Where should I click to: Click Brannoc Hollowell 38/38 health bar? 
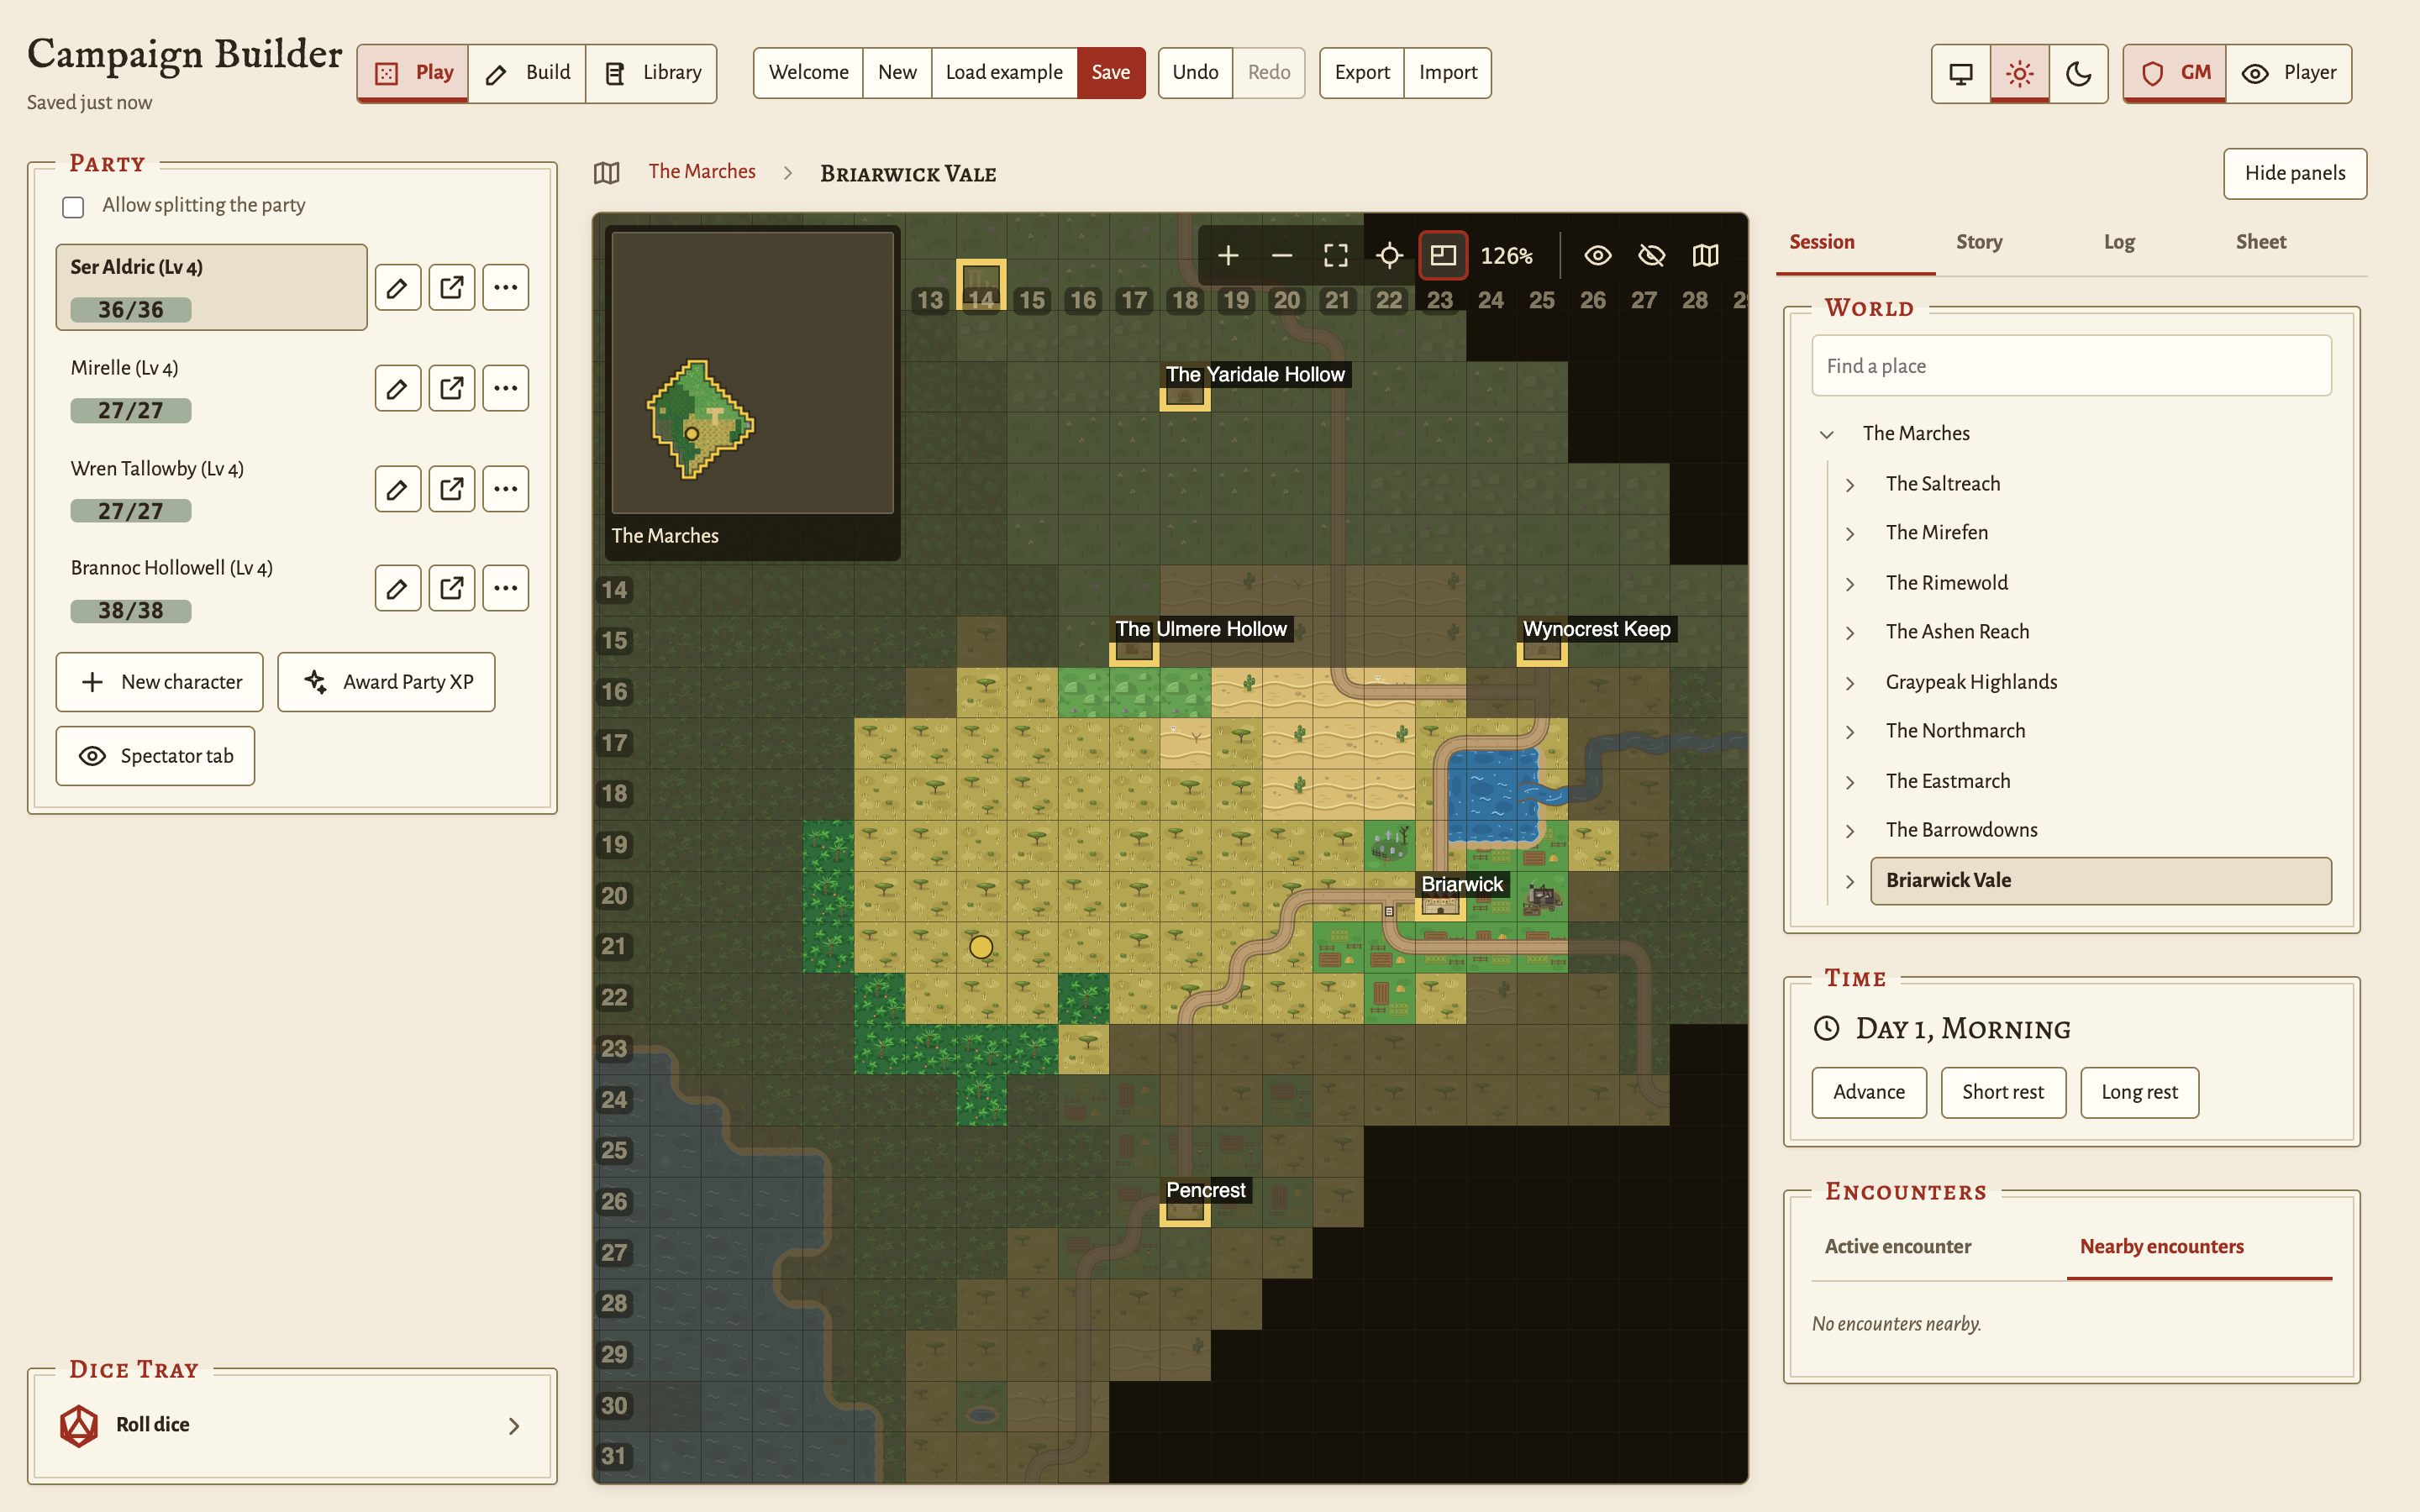[x=130, y=611]
